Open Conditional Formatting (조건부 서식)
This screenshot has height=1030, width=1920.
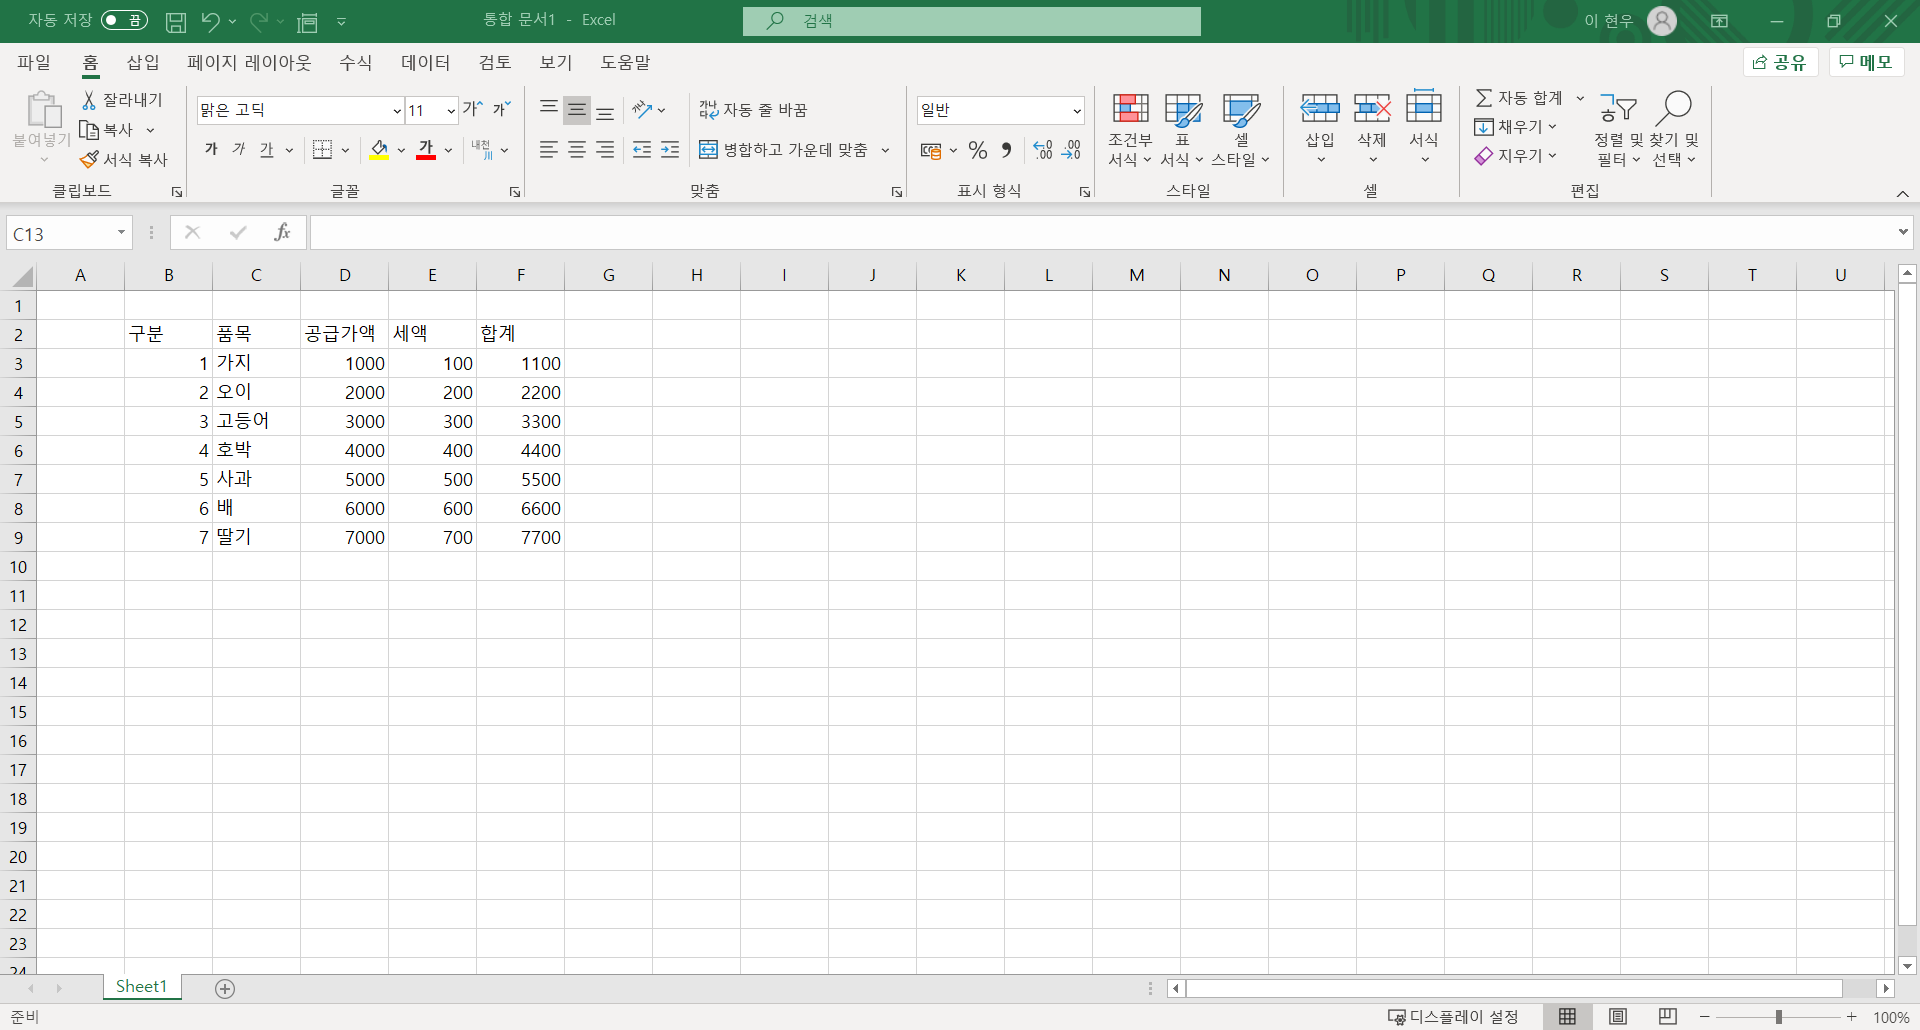(1130, 130)
